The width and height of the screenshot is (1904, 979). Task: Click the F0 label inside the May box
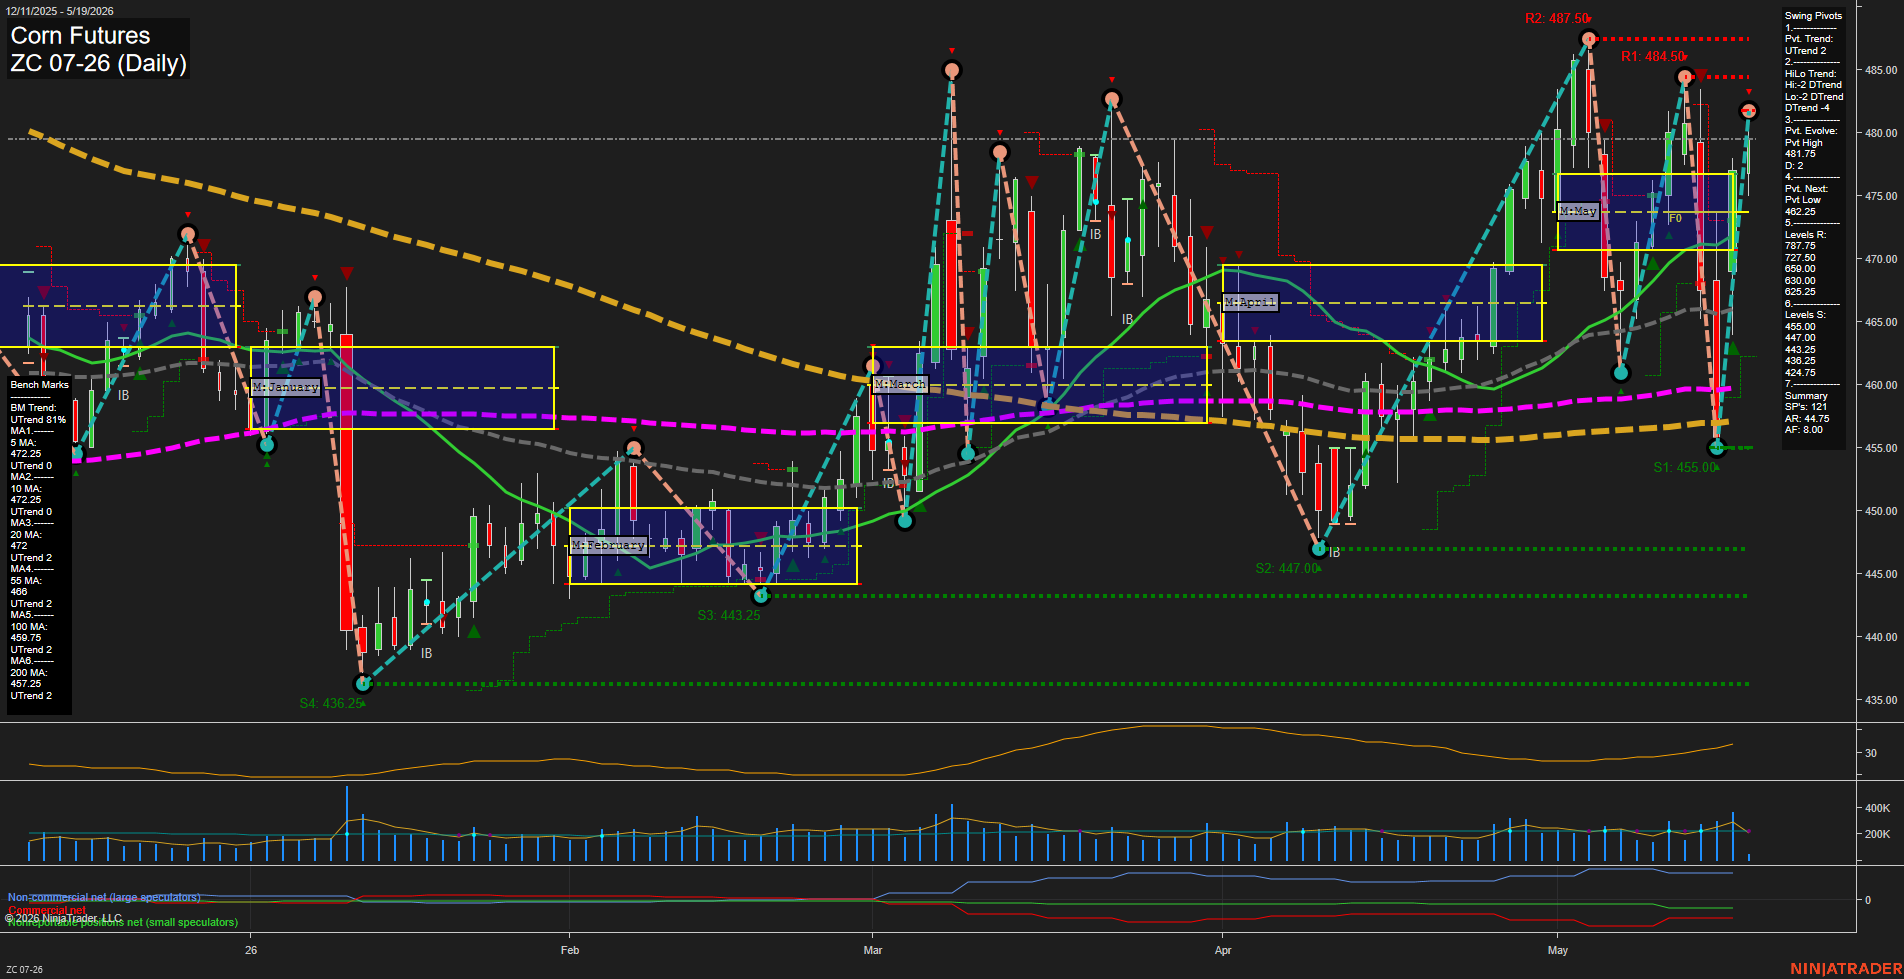1675,218
